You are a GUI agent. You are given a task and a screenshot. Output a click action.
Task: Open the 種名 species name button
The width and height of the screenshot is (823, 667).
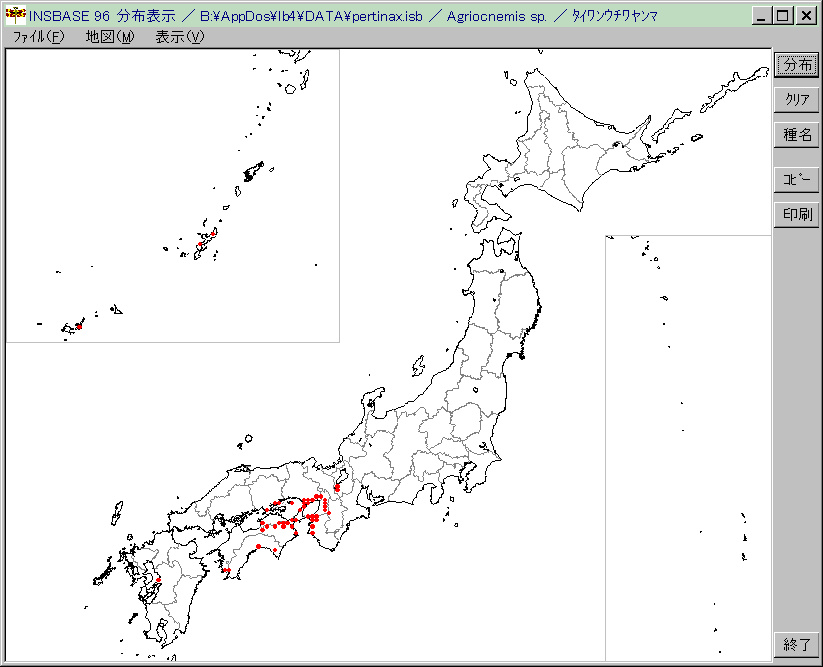point(797,135)
